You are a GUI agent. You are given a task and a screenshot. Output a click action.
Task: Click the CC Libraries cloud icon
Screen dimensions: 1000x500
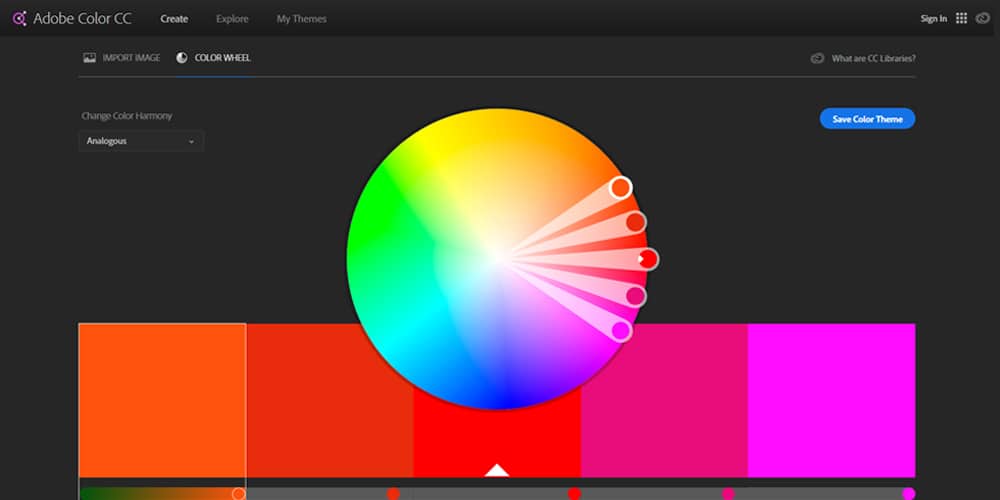817,58
